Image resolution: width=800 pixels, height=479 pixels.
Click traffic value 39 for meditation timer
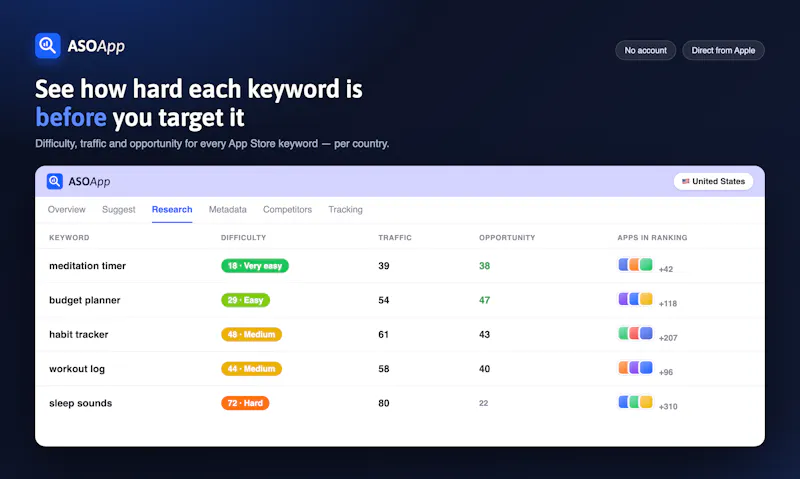coord(384,266)
